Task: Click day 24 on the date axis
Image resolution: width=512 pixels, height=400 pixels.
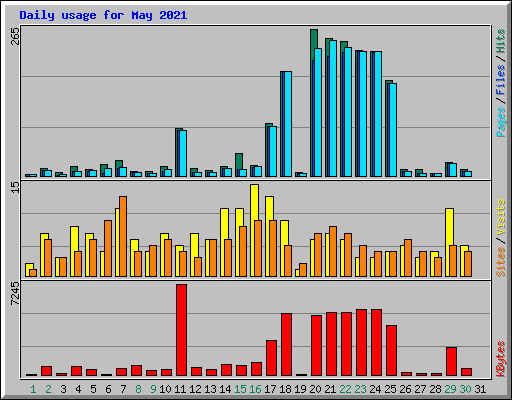Action: [x=375, y=389]
